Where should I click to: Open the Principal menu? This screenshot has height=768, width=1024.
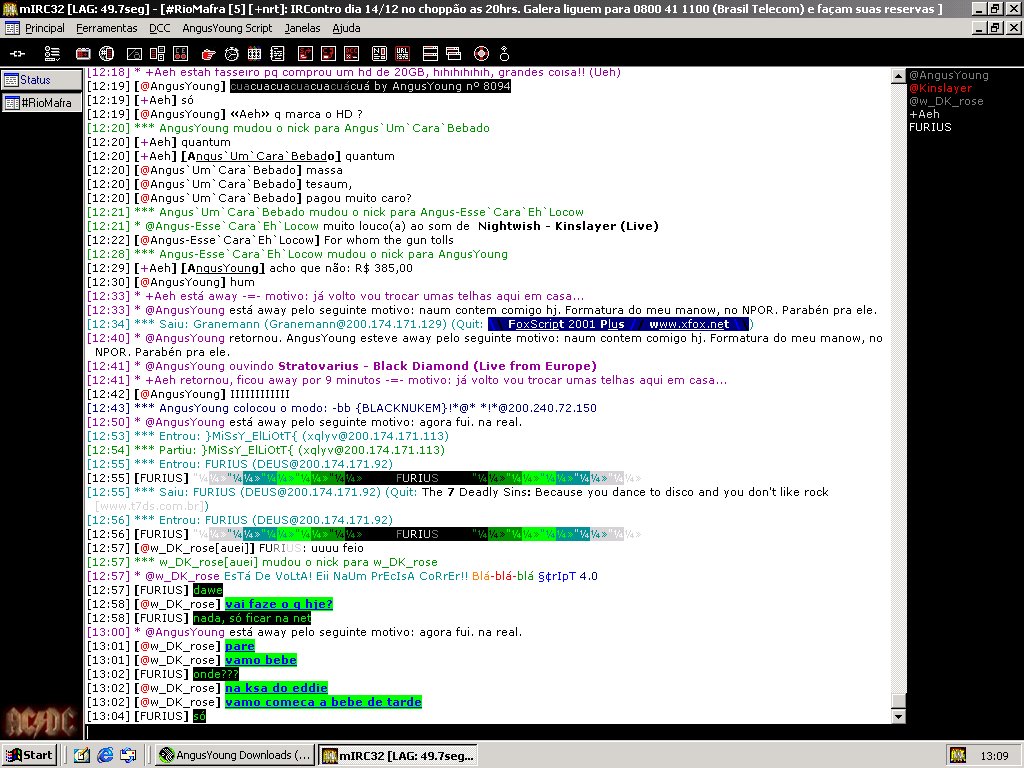pyautogui.click(x=44, y=28)
